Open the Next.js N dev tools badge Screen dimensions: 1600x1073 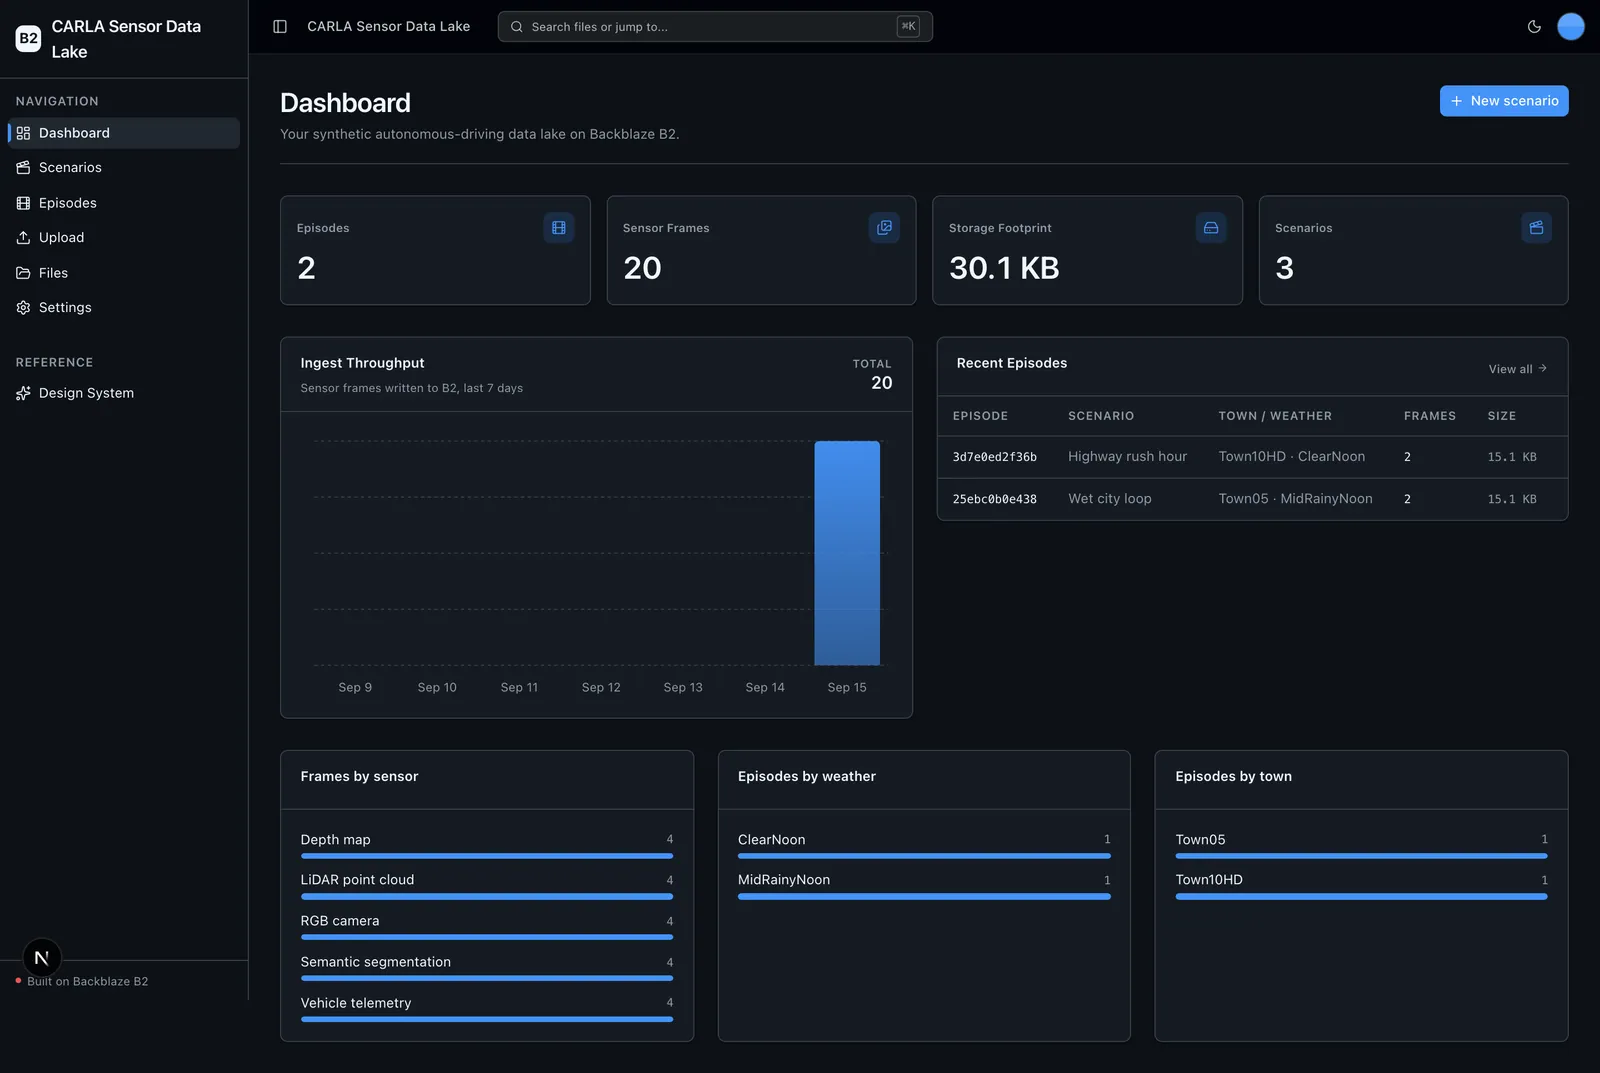coord(42,958)
